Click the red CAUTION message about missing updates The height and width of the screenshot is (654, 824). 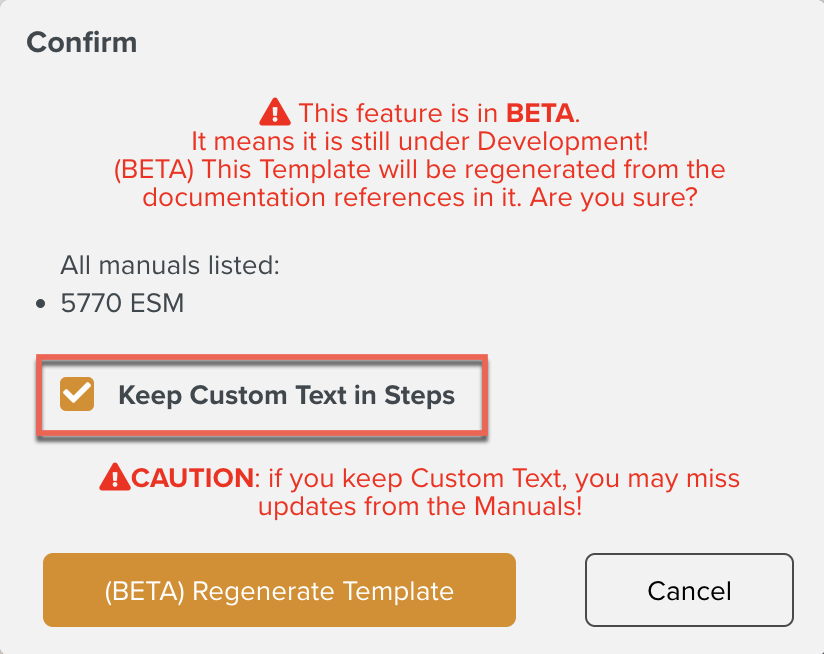point(420,491)
